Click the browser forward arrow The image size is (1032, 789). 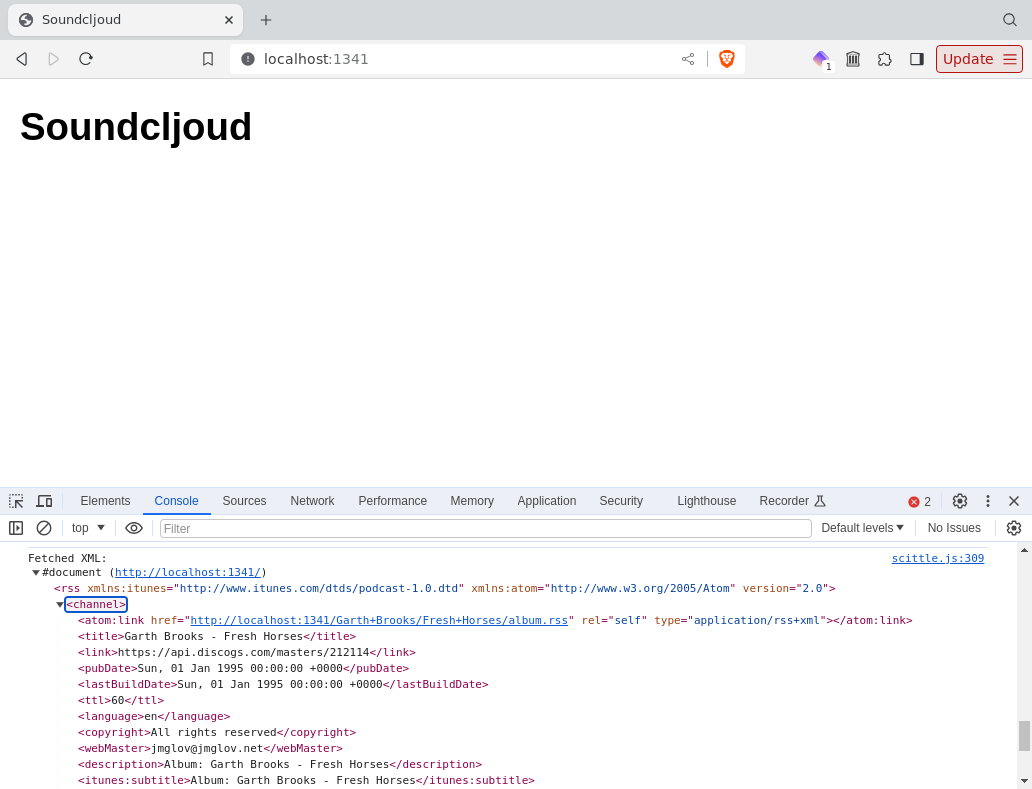pos(53,59)
